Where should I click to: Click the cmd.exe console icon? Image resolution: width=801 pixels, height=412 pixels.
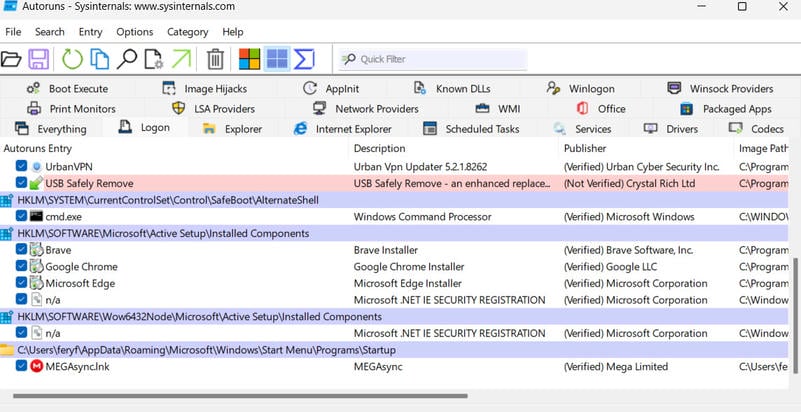pos(36,216)
